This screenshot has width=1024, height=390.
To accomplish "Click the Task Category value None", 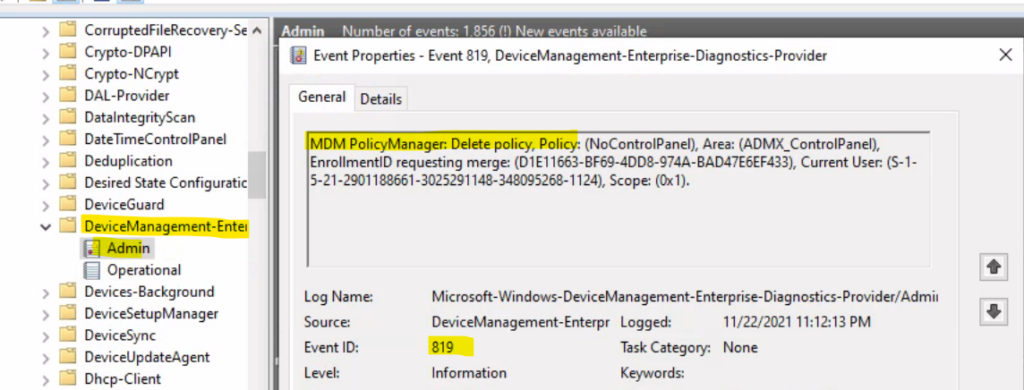I will tap(741, 348).
